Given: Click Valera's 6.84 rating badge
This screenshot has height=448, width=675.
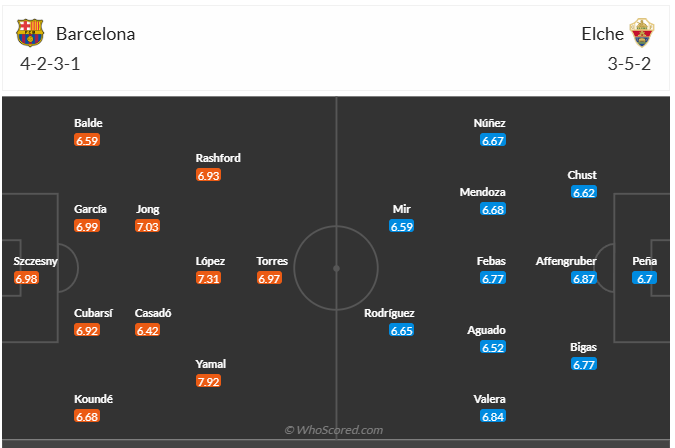Looking at the screenshot, I should pos(493,416).
